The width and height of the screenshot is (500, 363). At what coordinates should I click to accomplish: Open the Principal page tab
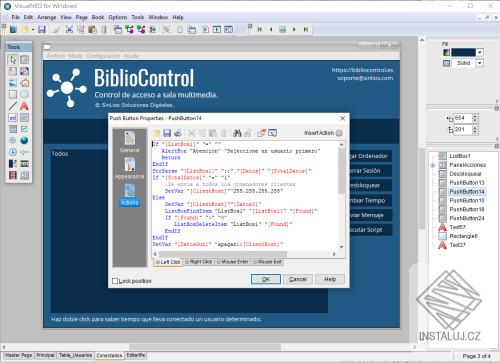[x=45, y=355]
